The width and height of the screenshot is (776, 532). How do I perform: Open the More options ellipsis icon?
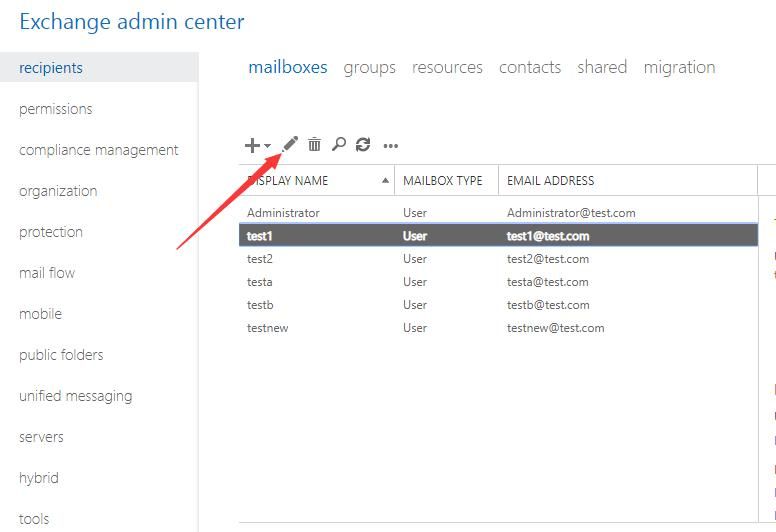pos(390,145)
